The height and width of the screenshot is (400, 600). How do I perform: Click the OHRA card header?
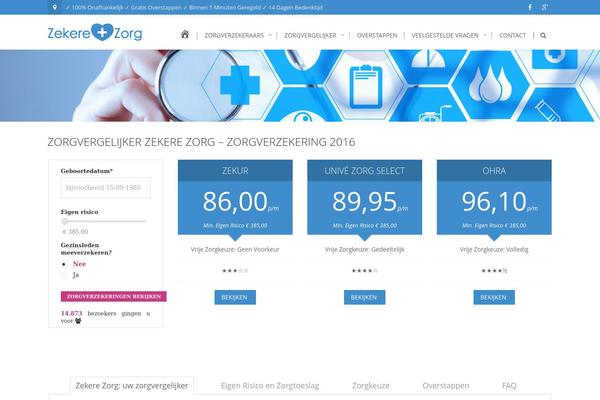tap(494, 171)
